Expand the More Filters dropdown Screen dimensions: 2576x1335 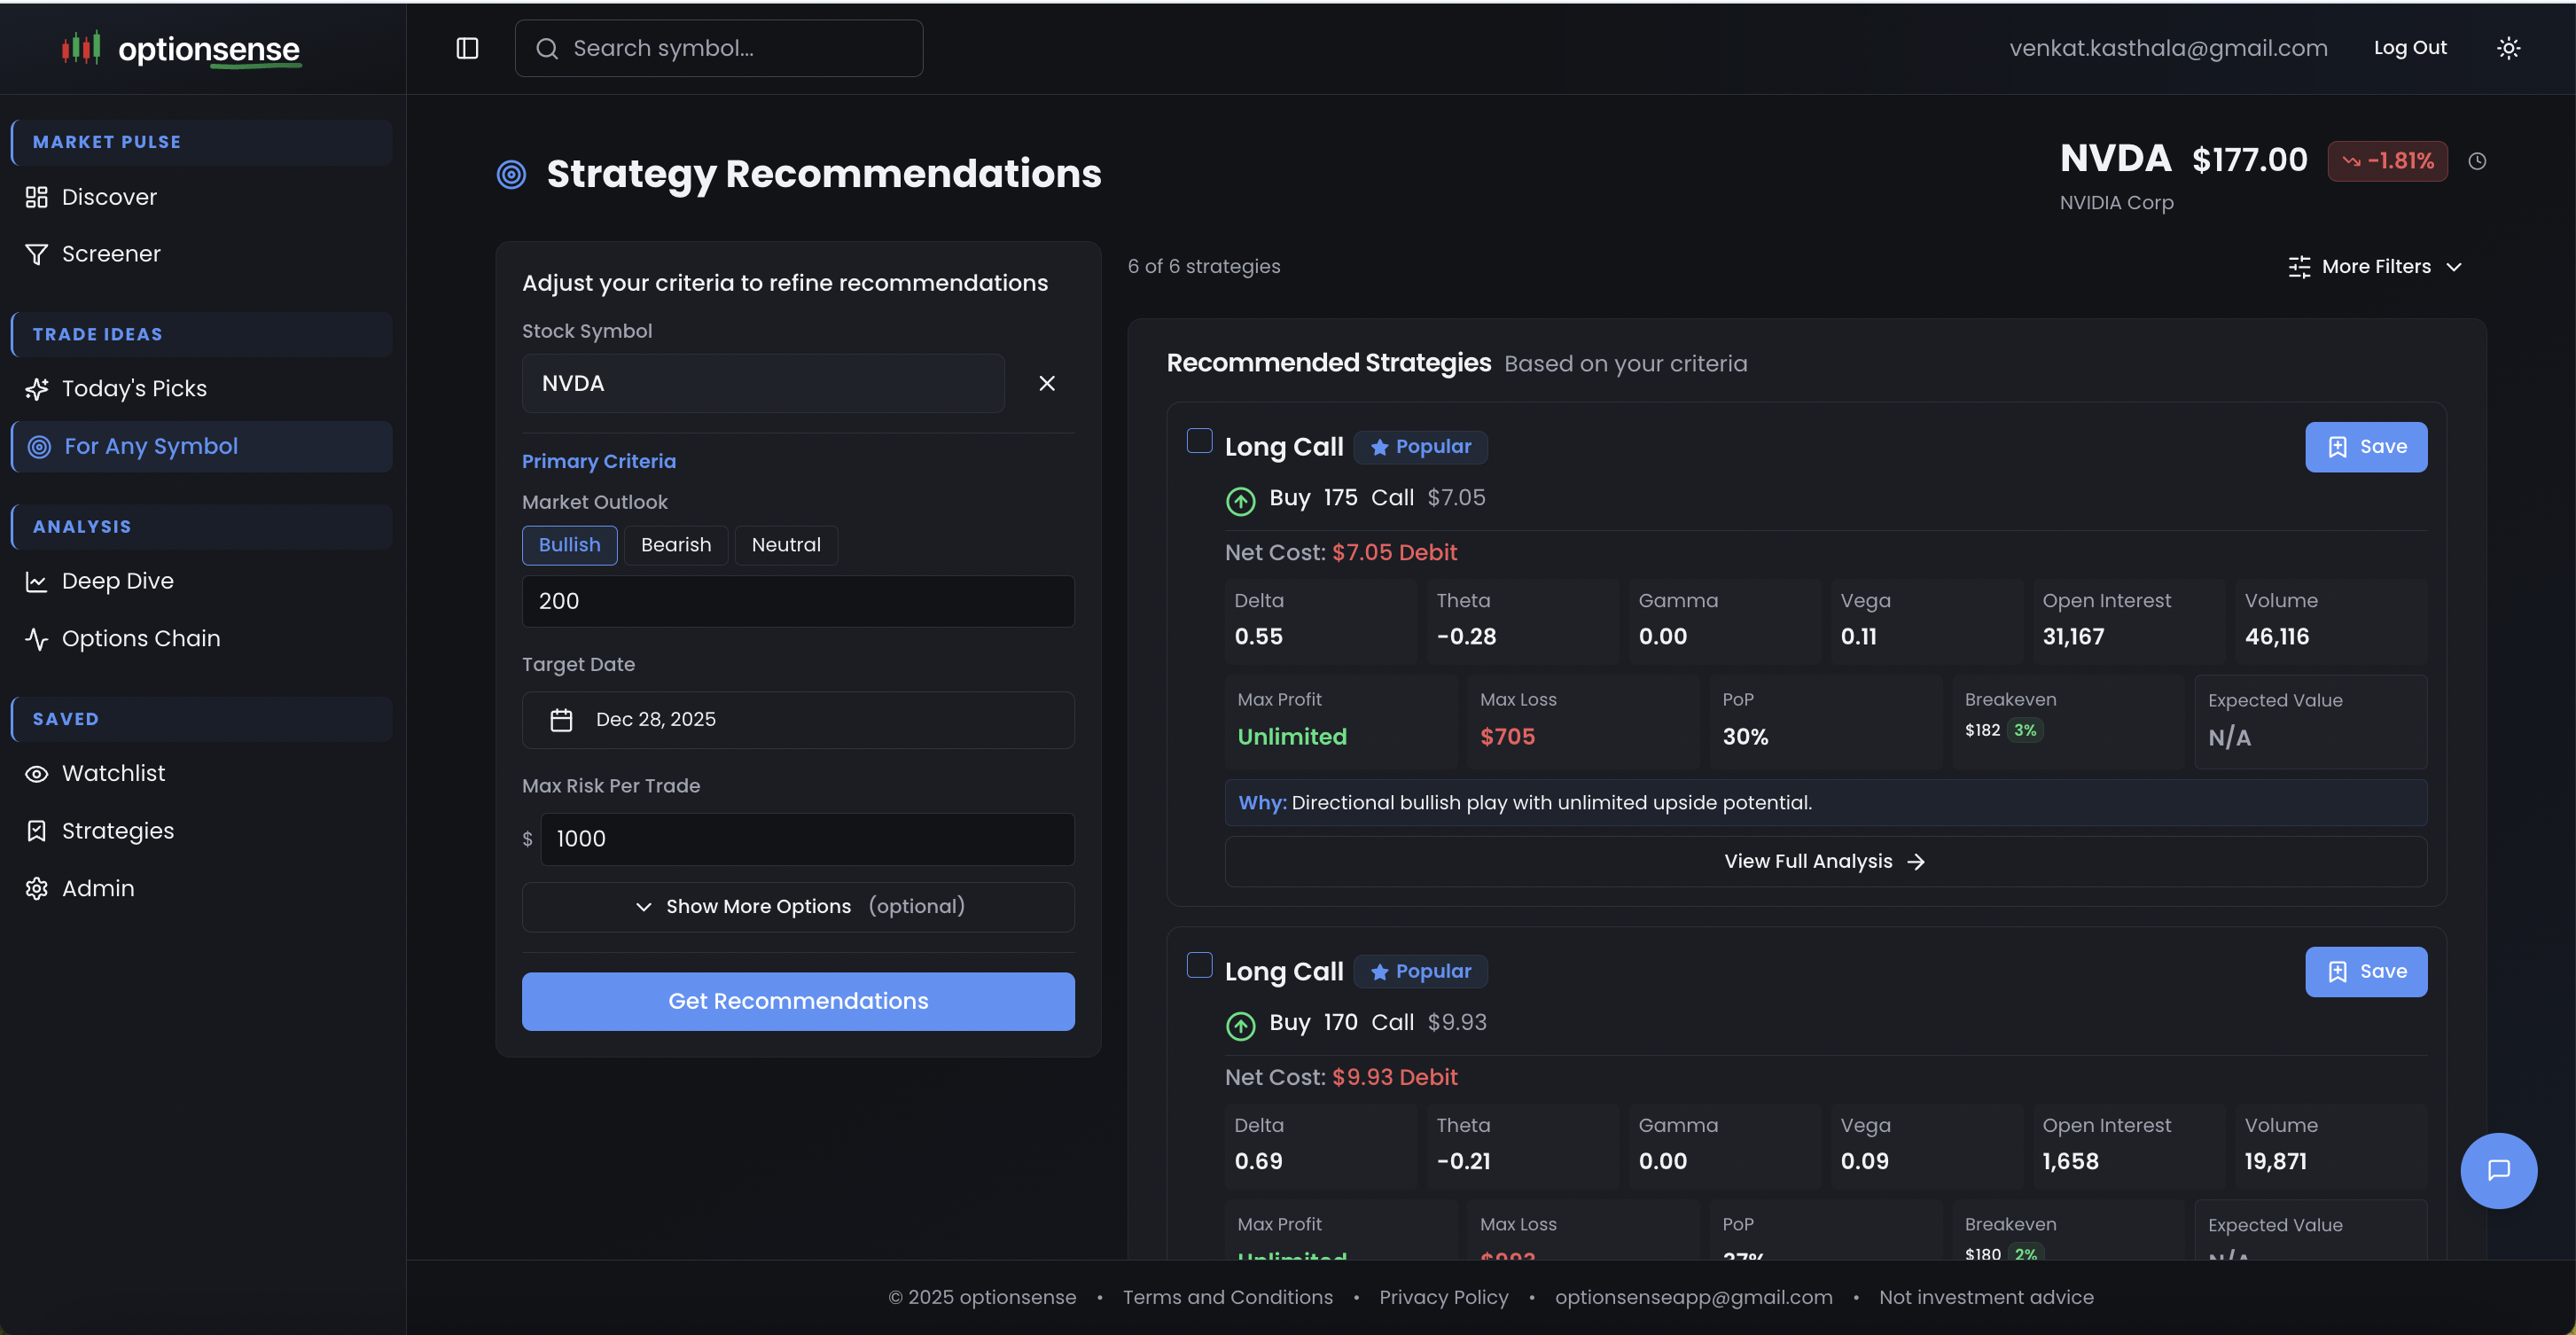click(x=2375, y=267)
